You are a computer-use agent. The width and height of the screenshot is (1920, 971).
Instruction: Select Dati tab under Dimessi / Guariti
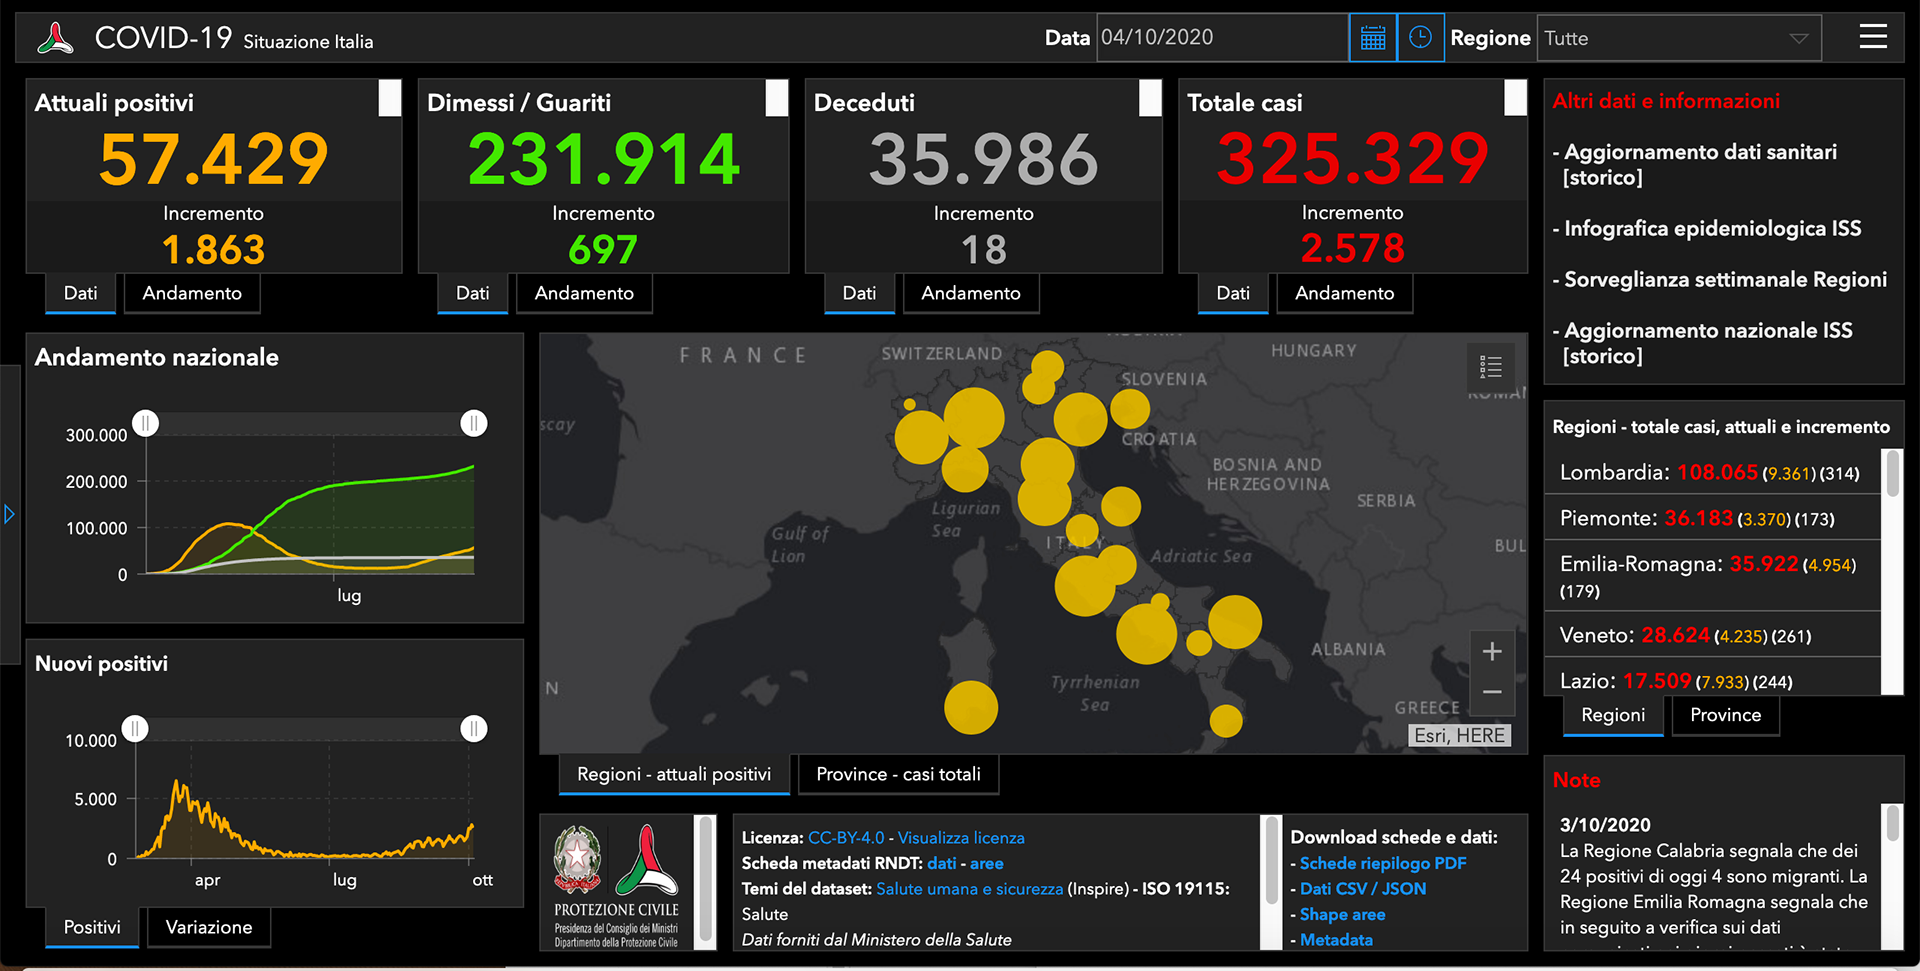472,293
